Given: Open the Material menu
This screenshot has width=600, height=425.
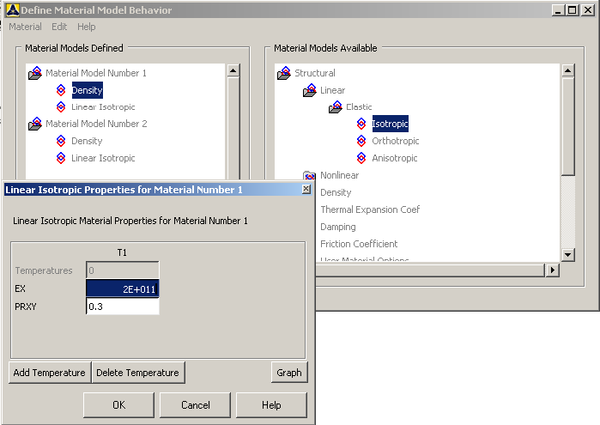Looking at the screenshot, I should coord(25,26).
